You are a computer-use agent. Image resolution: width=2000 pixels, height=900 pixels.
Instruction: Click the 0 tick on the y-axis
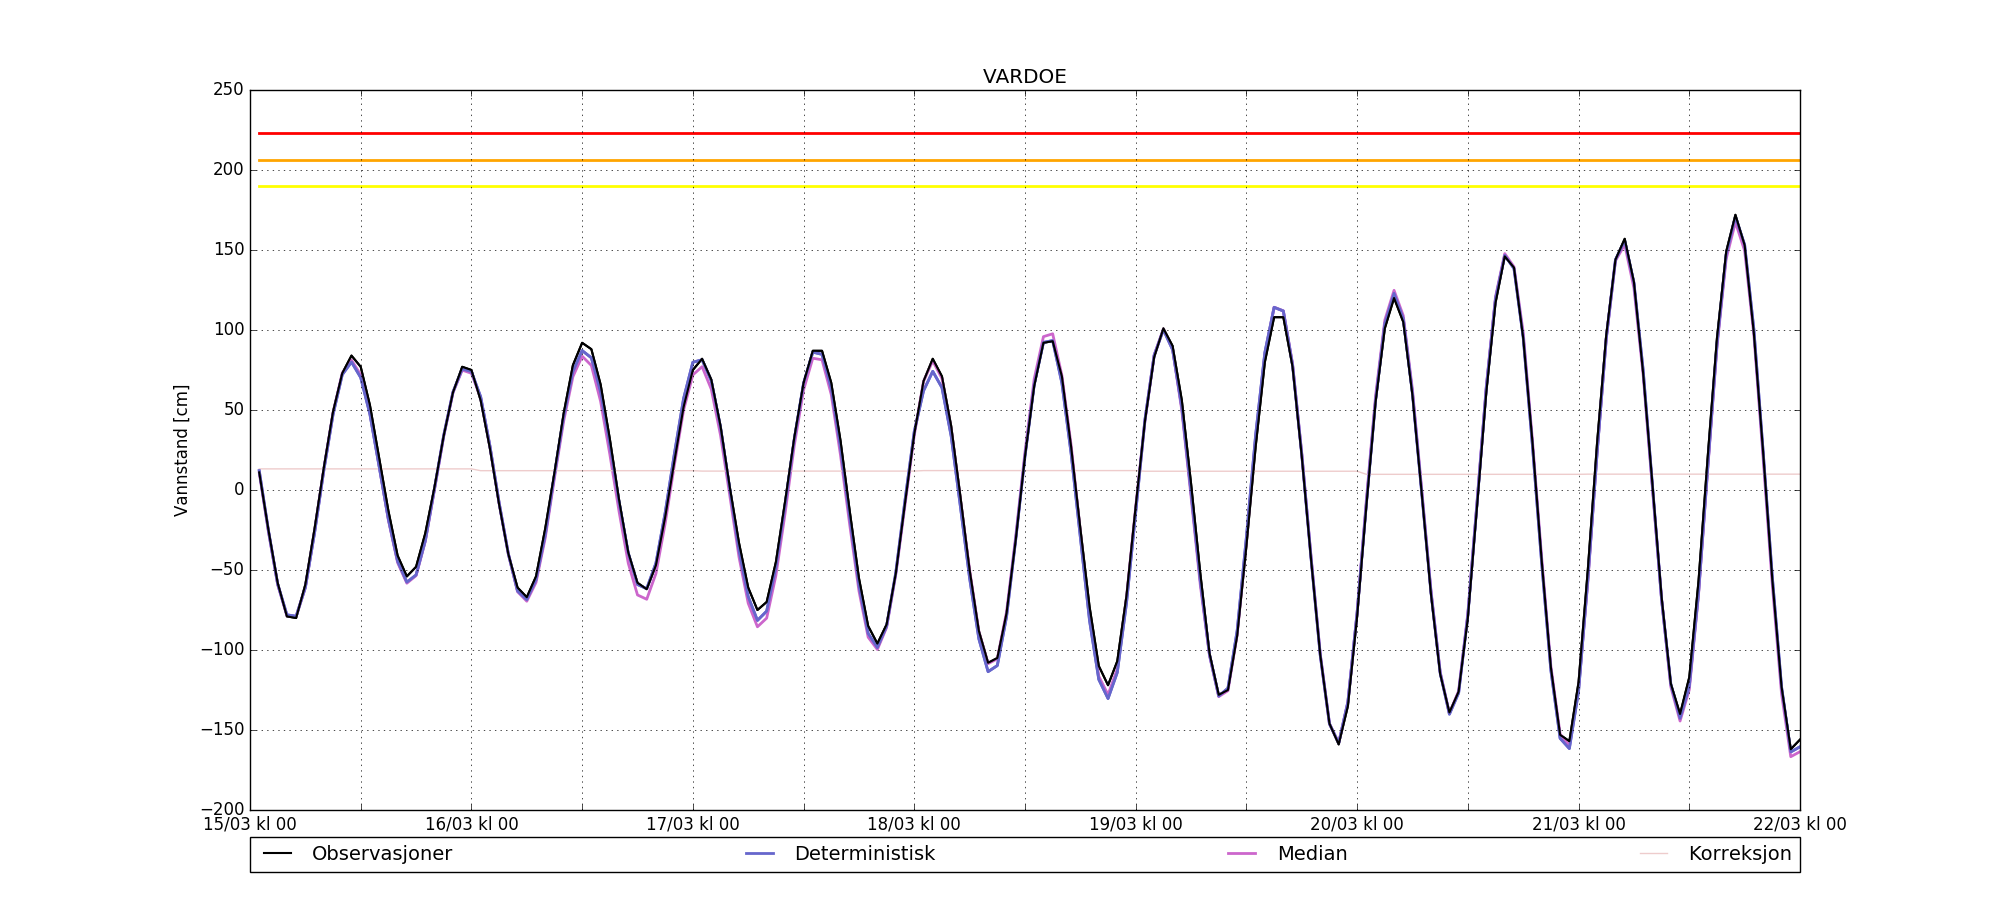click(x=238, y=490)
